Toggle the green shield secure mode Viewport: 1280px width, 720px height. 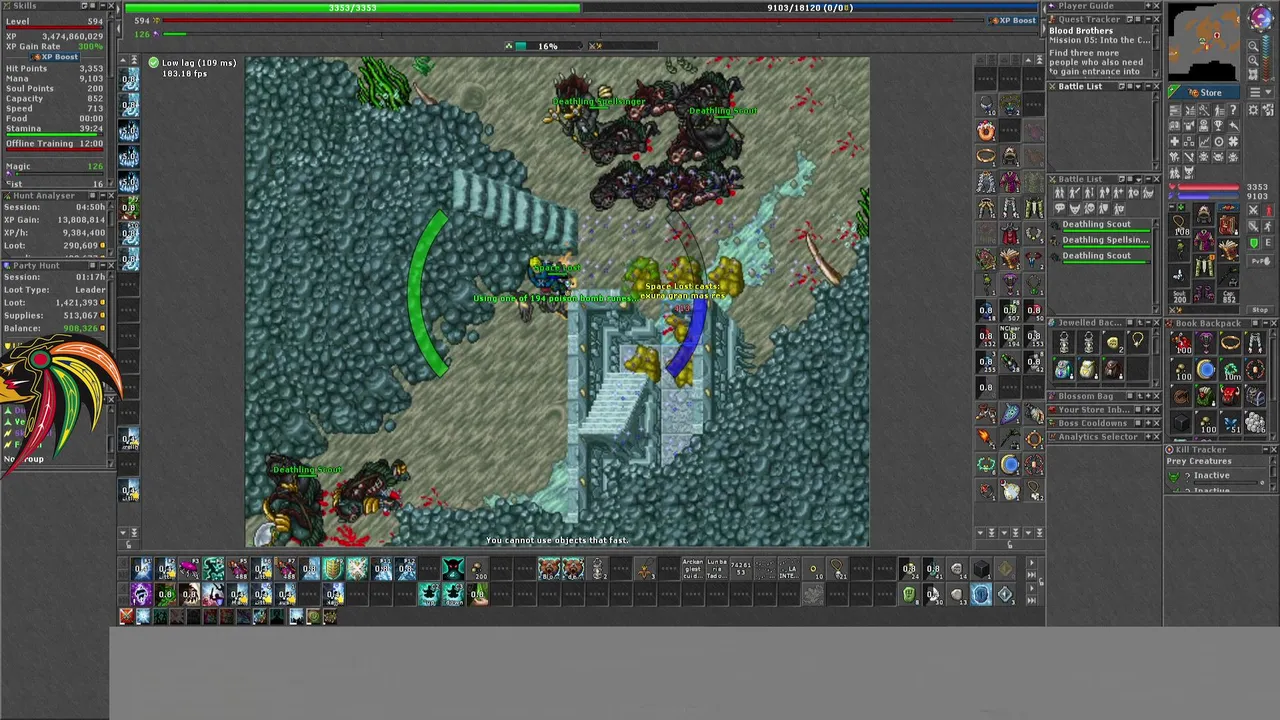(1253, 242)
